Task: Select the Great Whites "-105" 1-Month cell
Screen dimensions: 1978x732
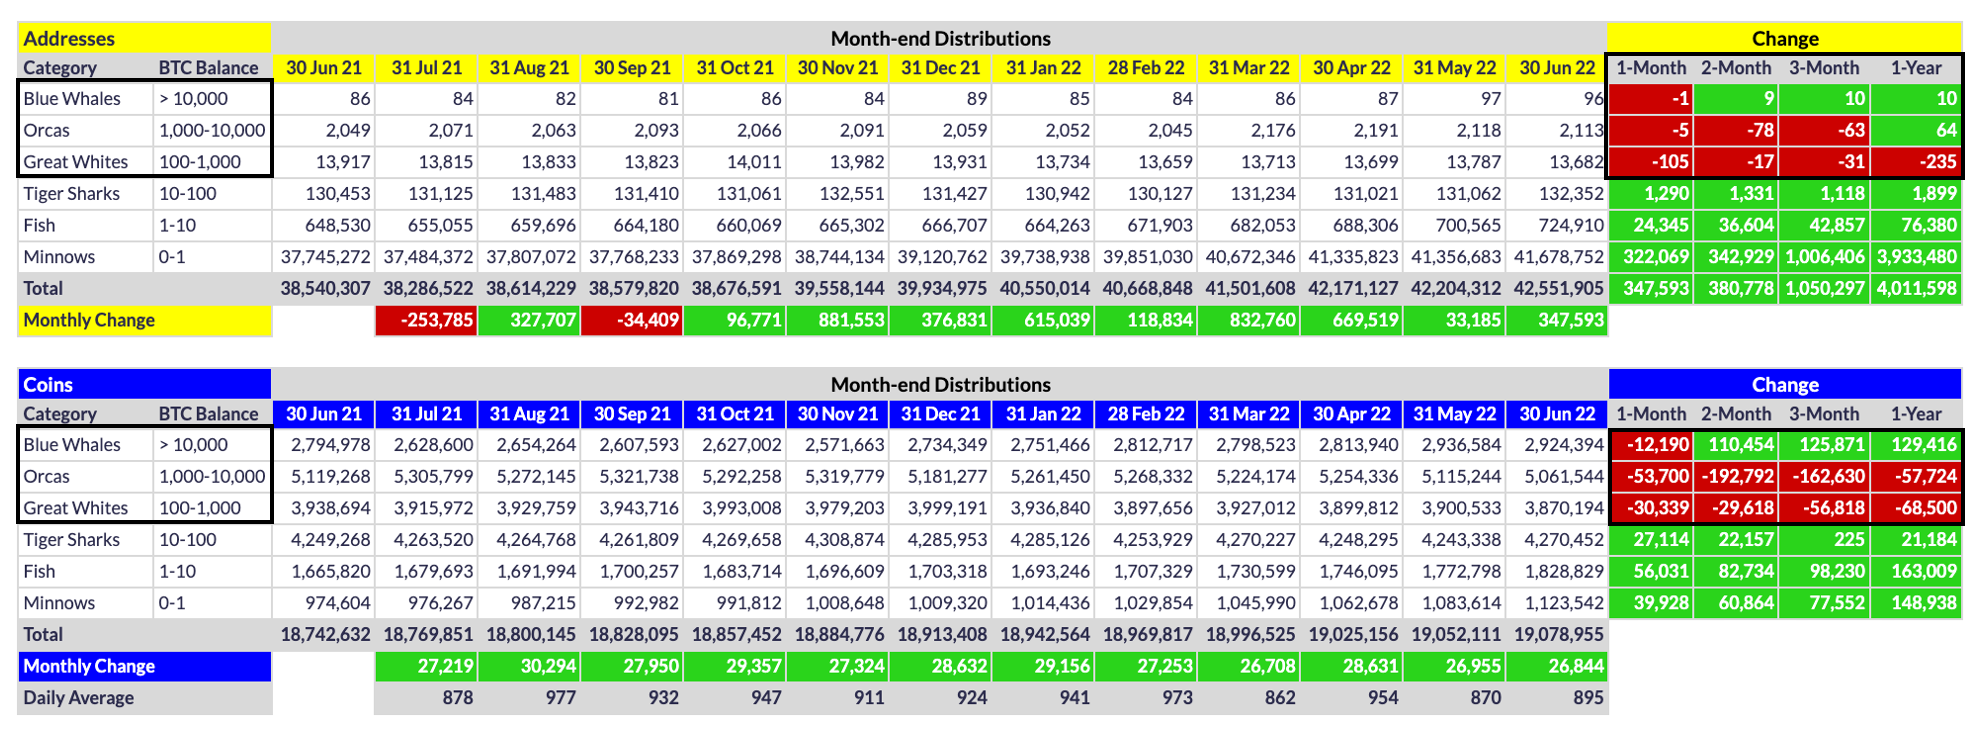Action: click(x=1651, y=162)
